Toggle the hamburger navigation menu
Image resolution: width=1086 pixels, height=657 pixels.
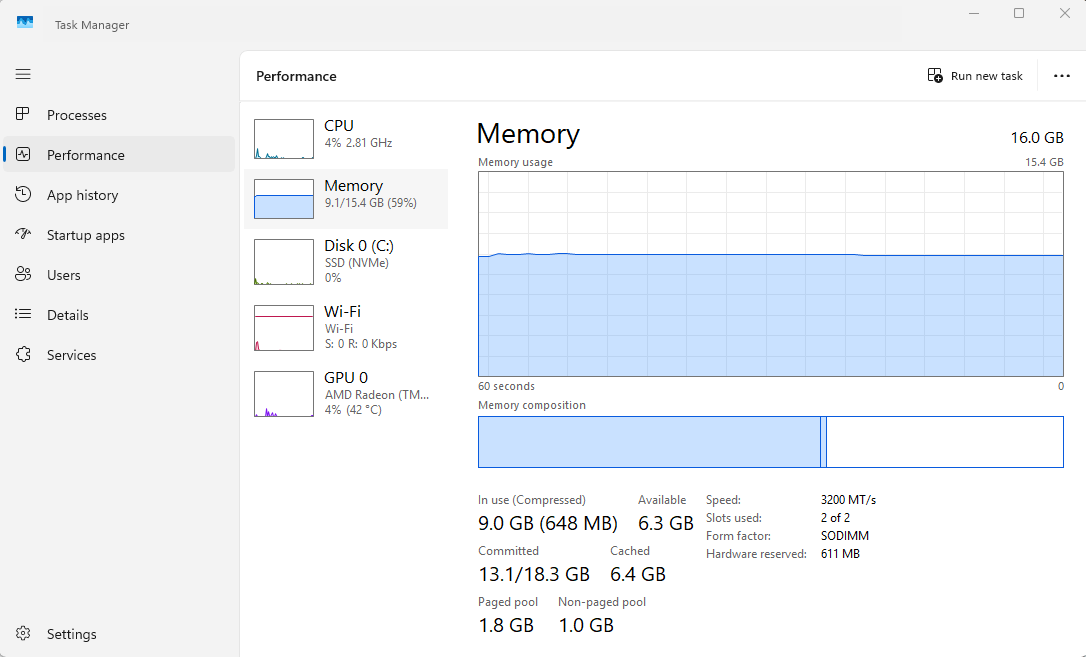point(23,74)
